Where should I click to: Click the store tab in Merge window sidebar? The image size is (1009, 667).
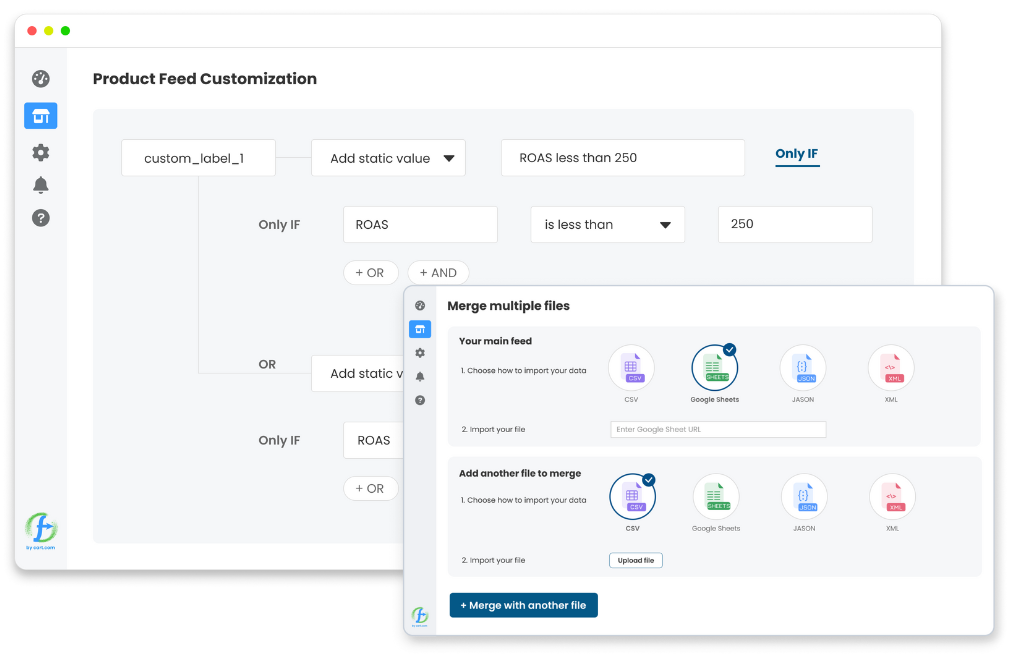[420, 329]
